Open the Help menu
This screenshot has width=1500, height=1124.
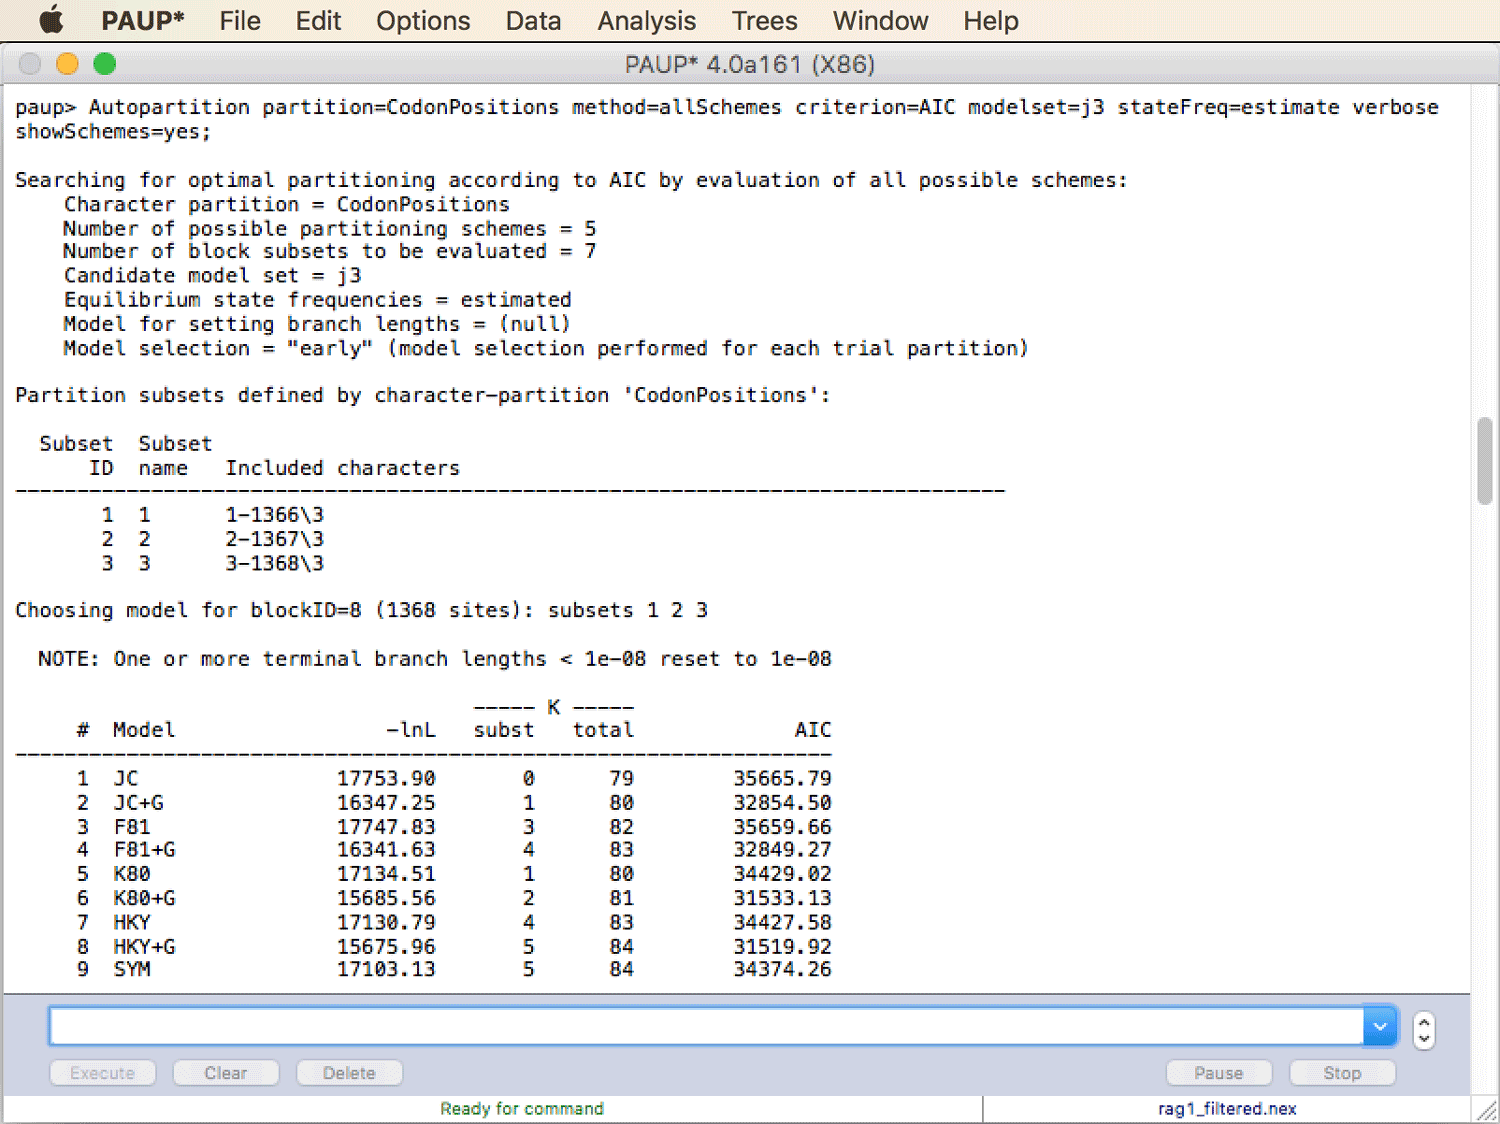coord(990,20)
